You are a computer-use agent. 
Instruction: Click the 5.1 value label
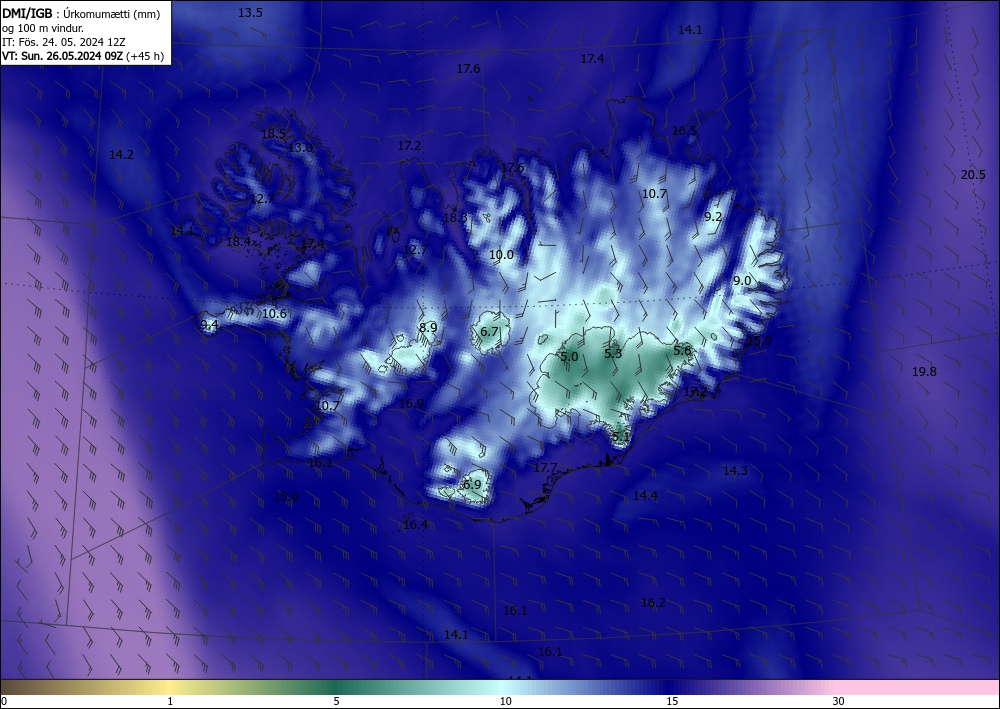click(621, 437)
